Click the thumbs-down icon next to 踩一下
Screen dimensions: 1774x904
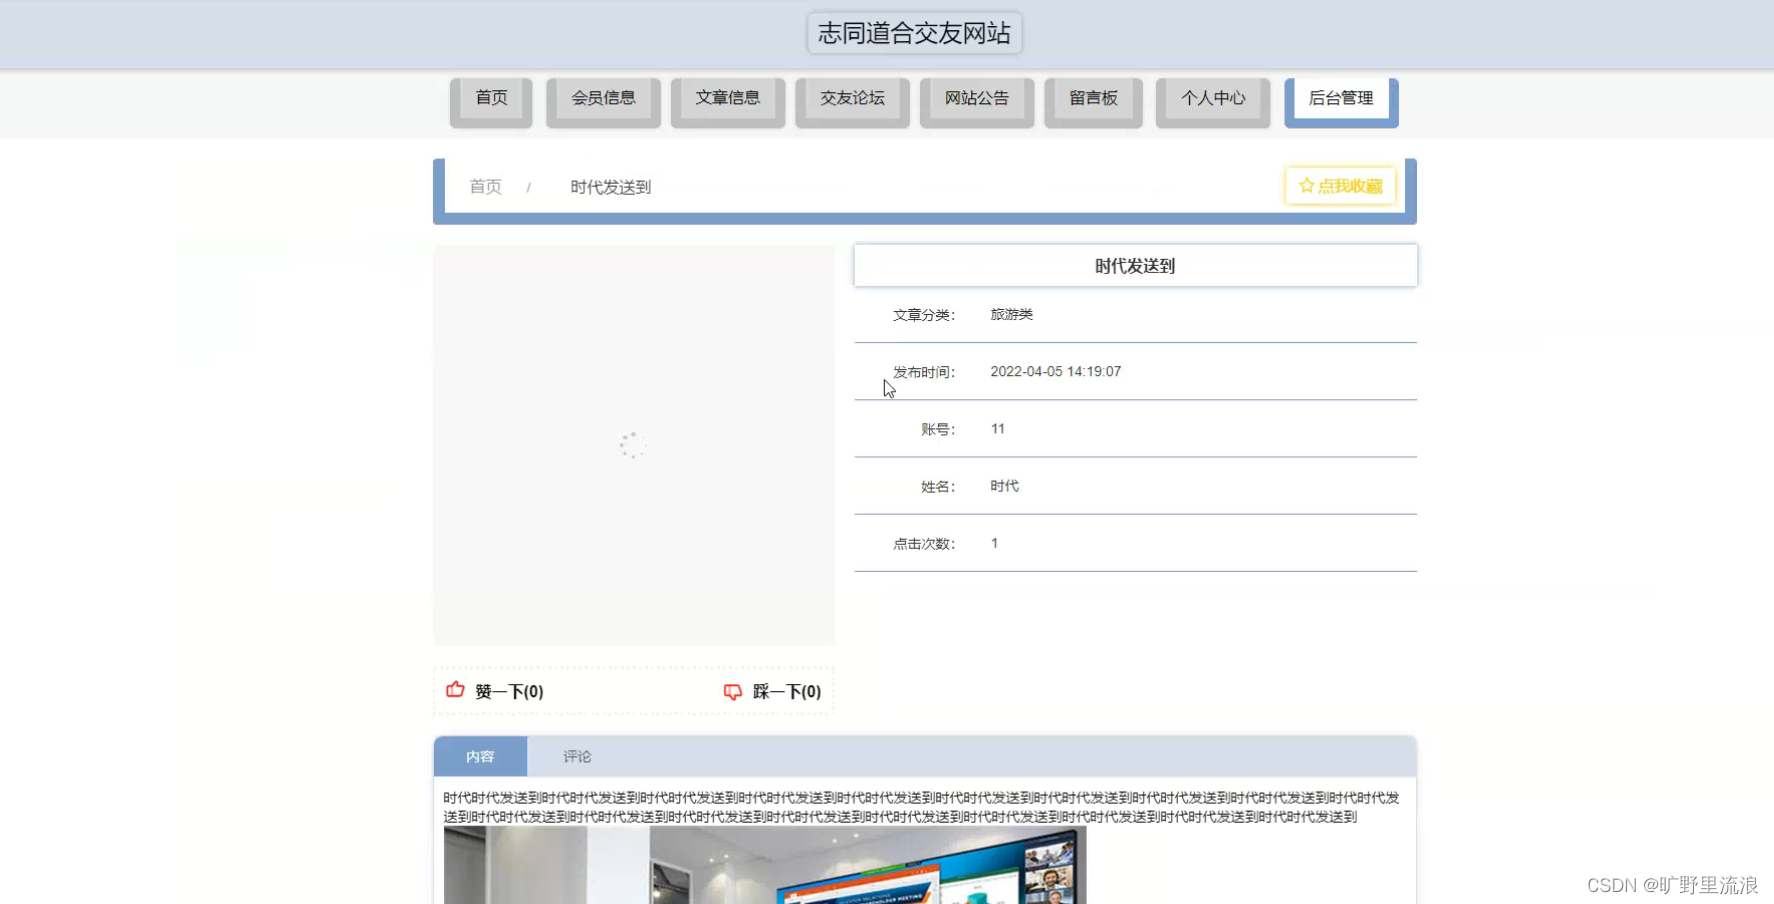733,691
